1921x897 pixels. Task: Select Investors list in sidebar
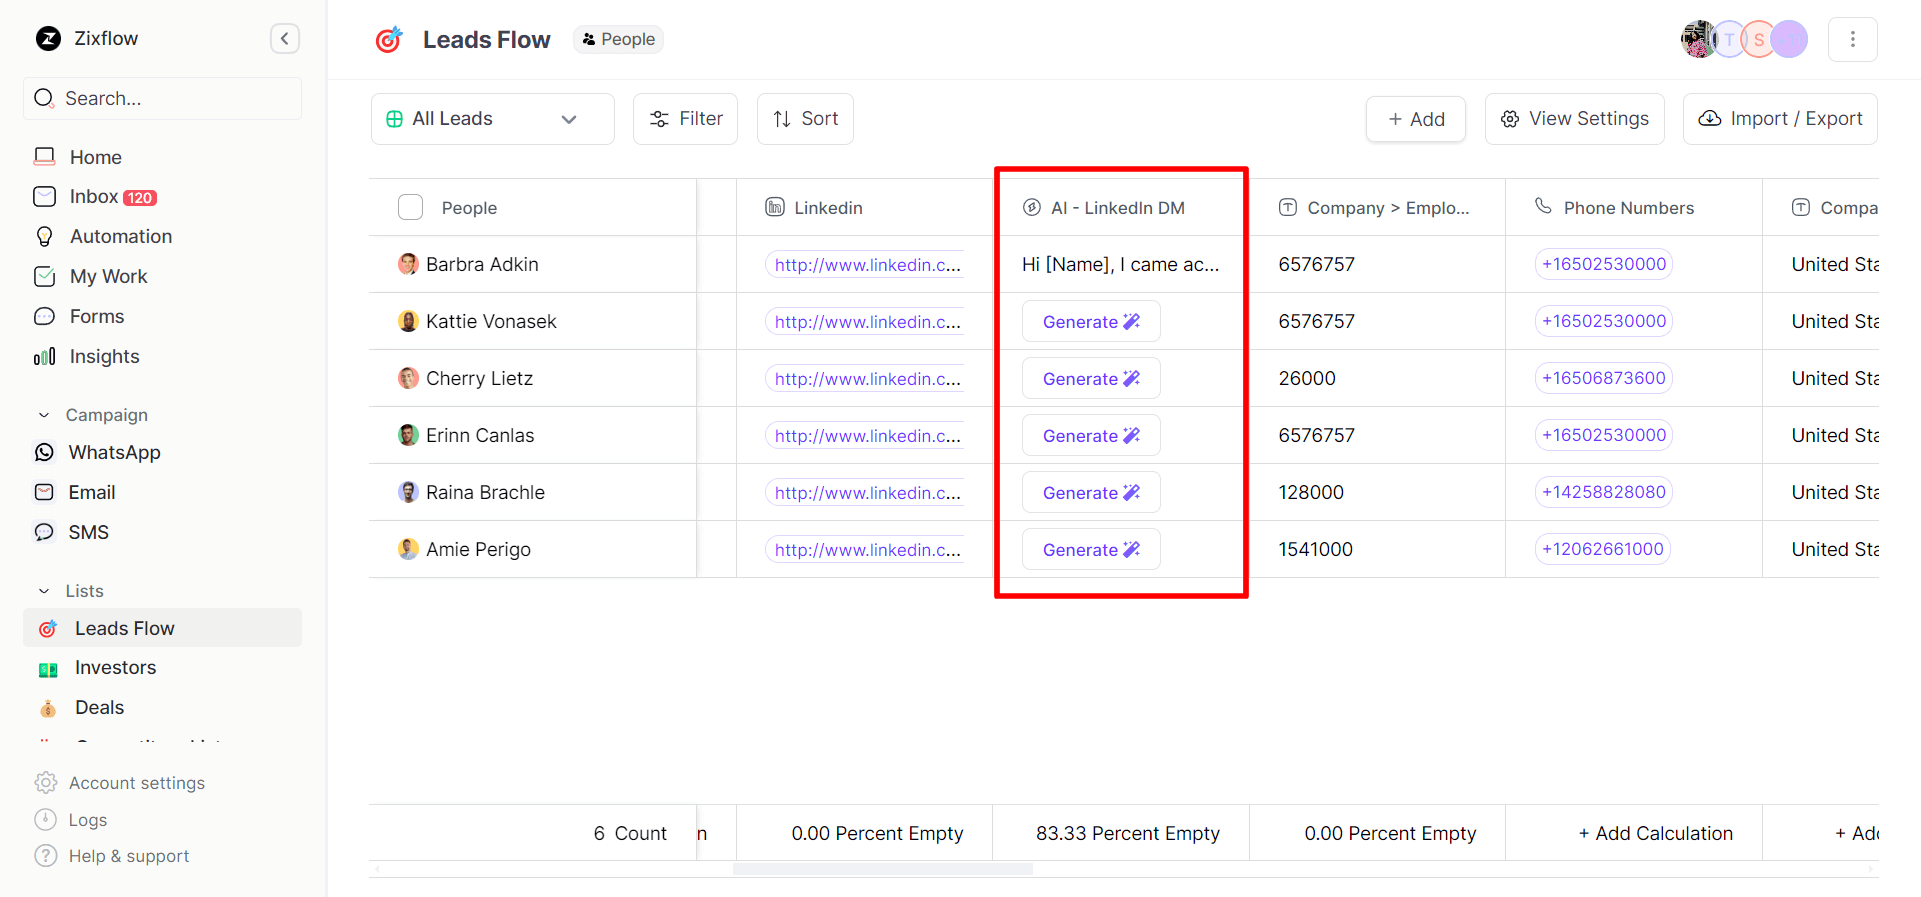115,668
